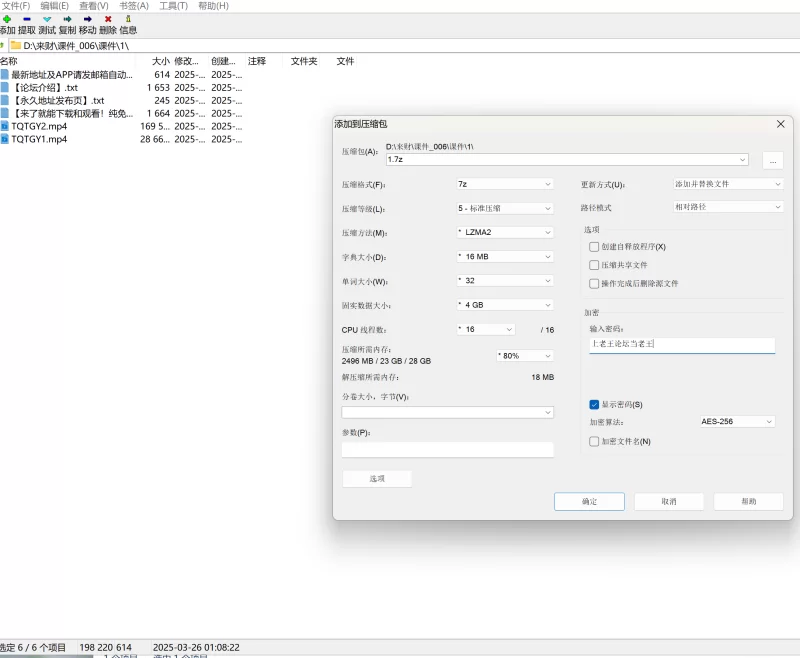
Task: Select the TQTGY1.mp4 file row
Action: click(121, 139)
